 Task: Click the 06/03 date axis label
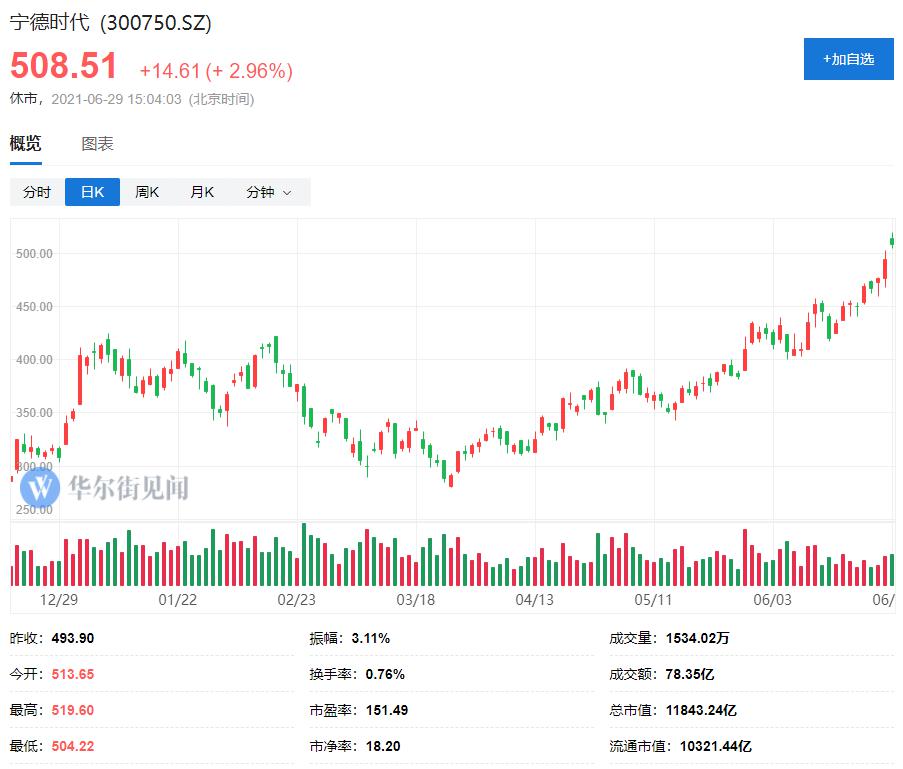[x=771, y=600]
